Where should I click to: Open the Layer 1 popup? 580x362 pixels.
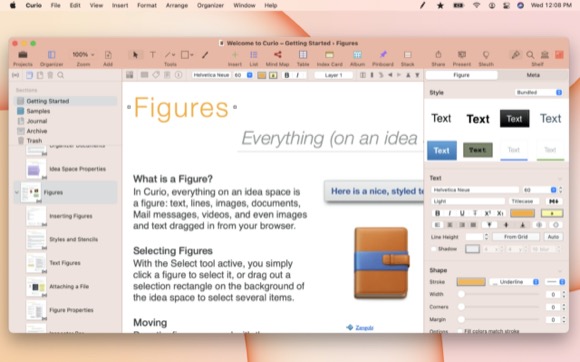click(x=334, y=75)
